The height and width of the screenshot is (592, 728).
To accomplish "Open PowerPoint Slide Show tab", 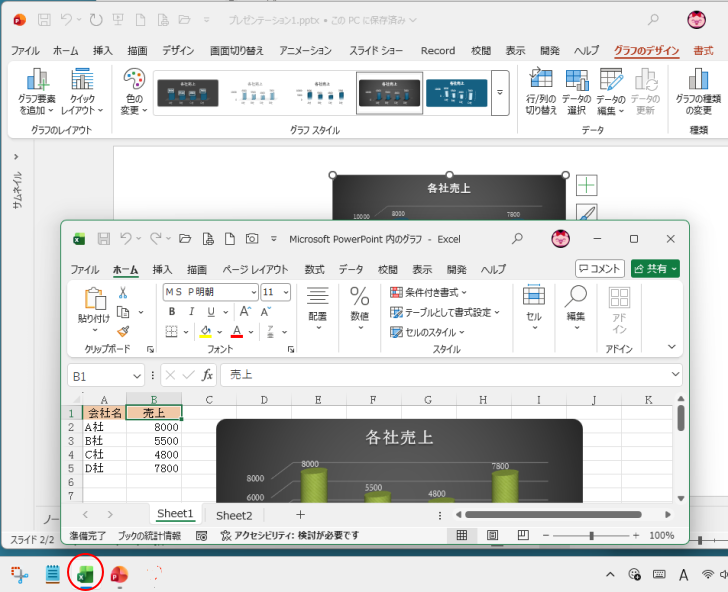I will [x=376, y=51].
